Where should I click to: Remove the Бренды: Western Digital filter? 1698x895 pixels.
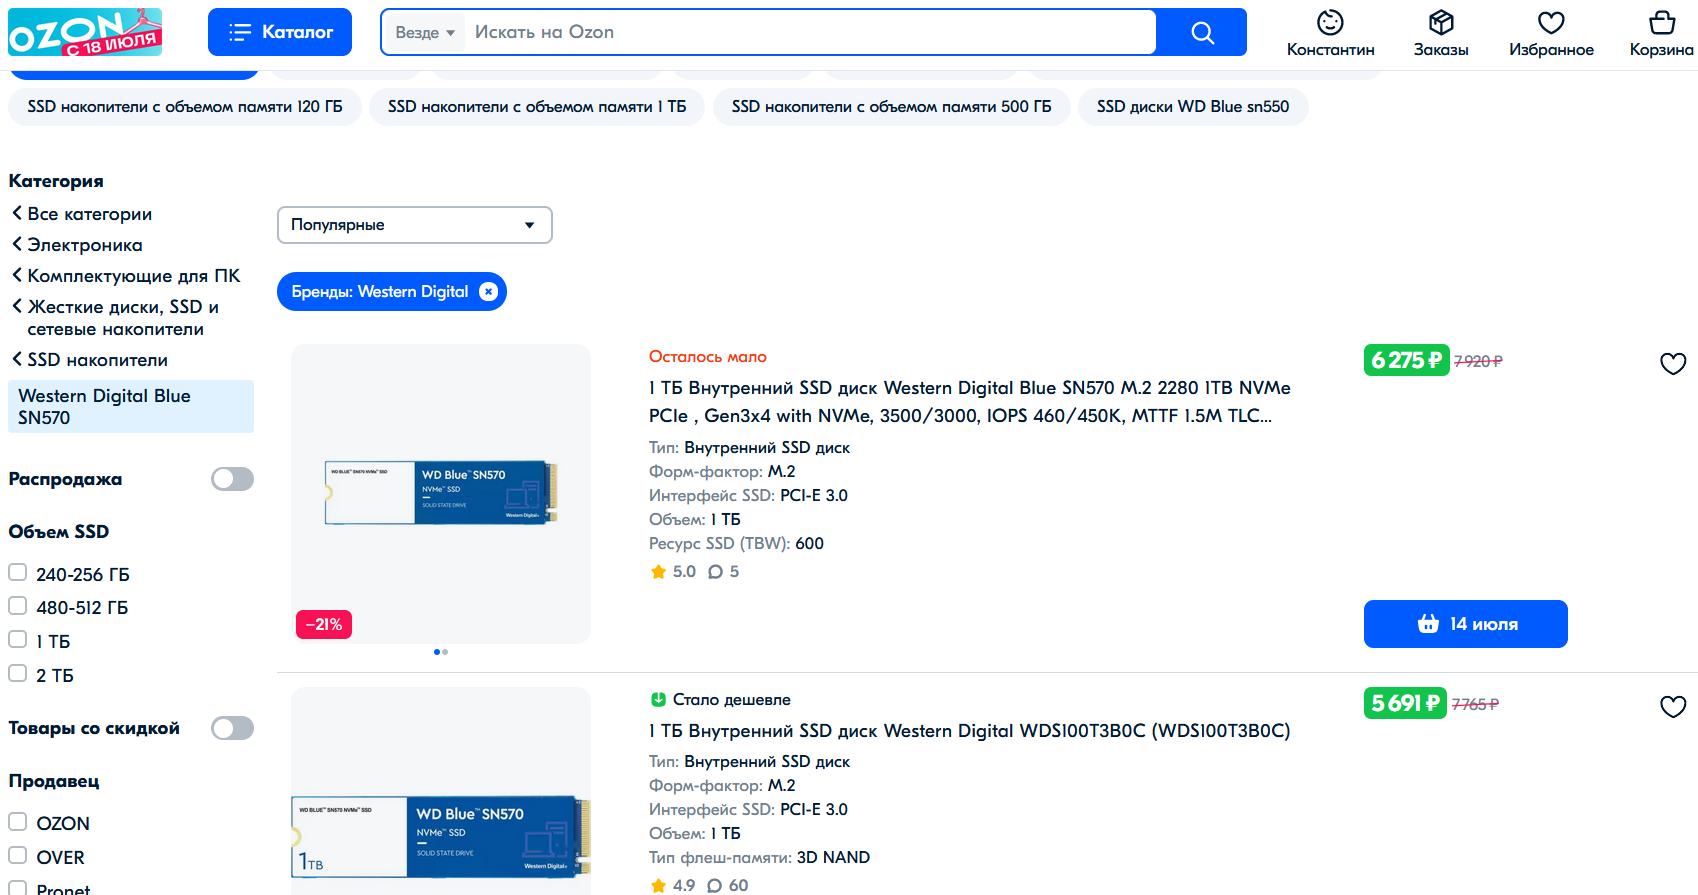click(488, 292)
